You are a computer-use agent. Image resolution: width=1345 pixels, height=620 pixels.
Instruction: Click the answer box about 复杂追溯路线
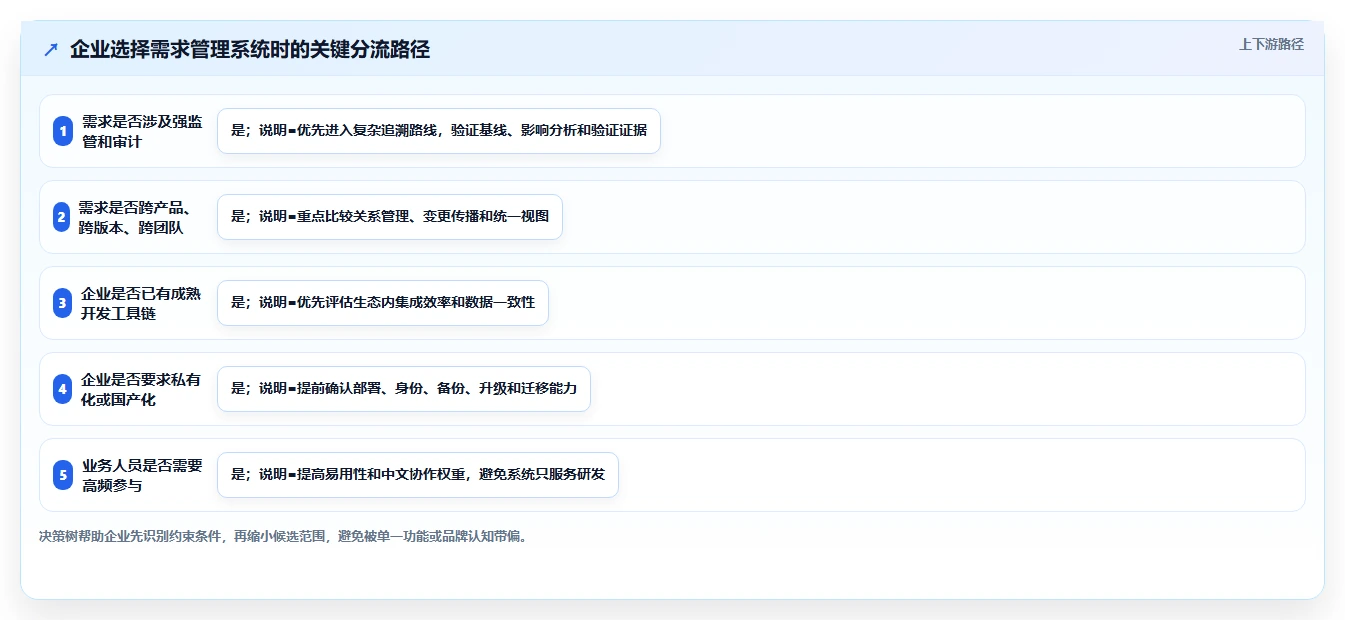pyautogui.click(x=439, y=131)
